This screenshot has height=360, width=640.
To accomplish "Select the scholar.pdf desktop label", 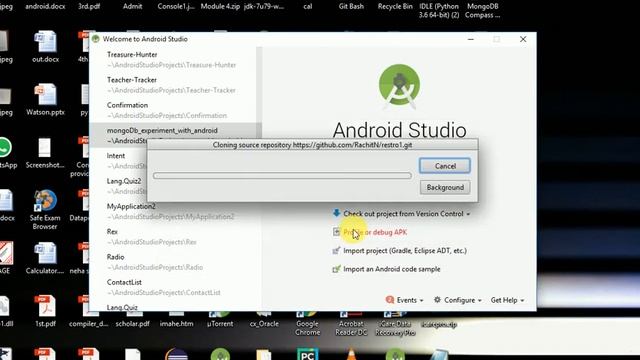I will [132, 324].
